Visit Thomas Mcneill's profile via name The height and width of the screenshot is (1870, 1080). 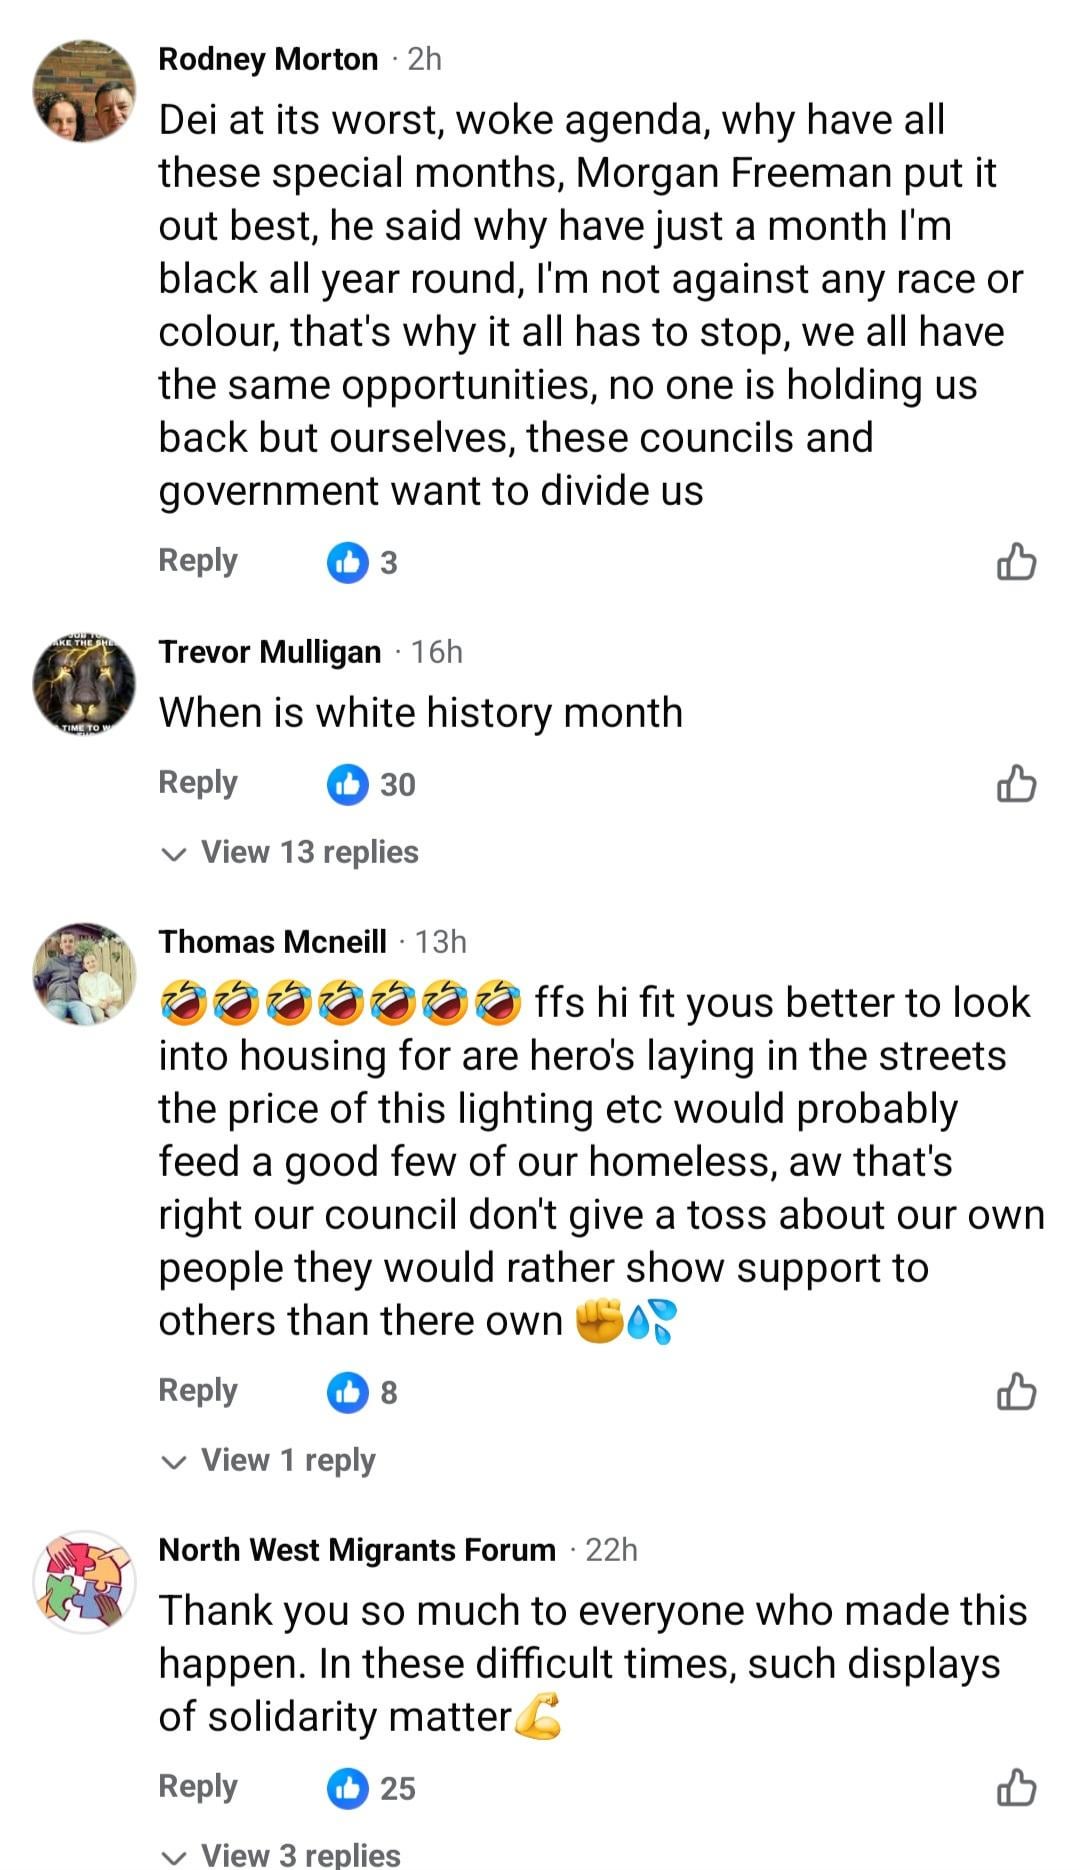pos(272,942)
